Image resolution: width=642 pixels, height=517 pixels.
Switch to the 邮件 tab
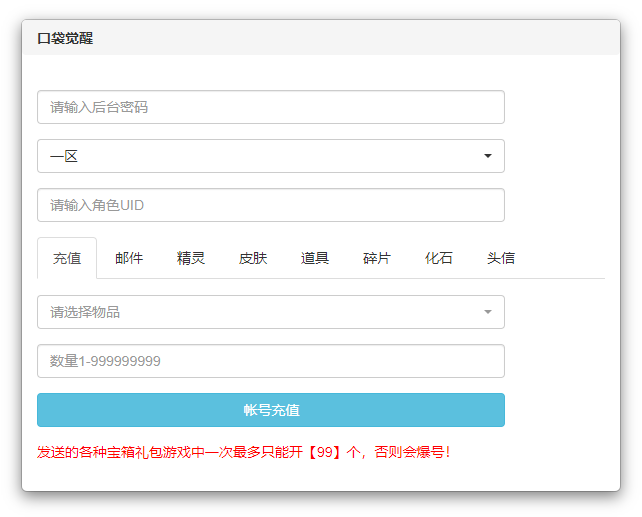tap(129, 258)
